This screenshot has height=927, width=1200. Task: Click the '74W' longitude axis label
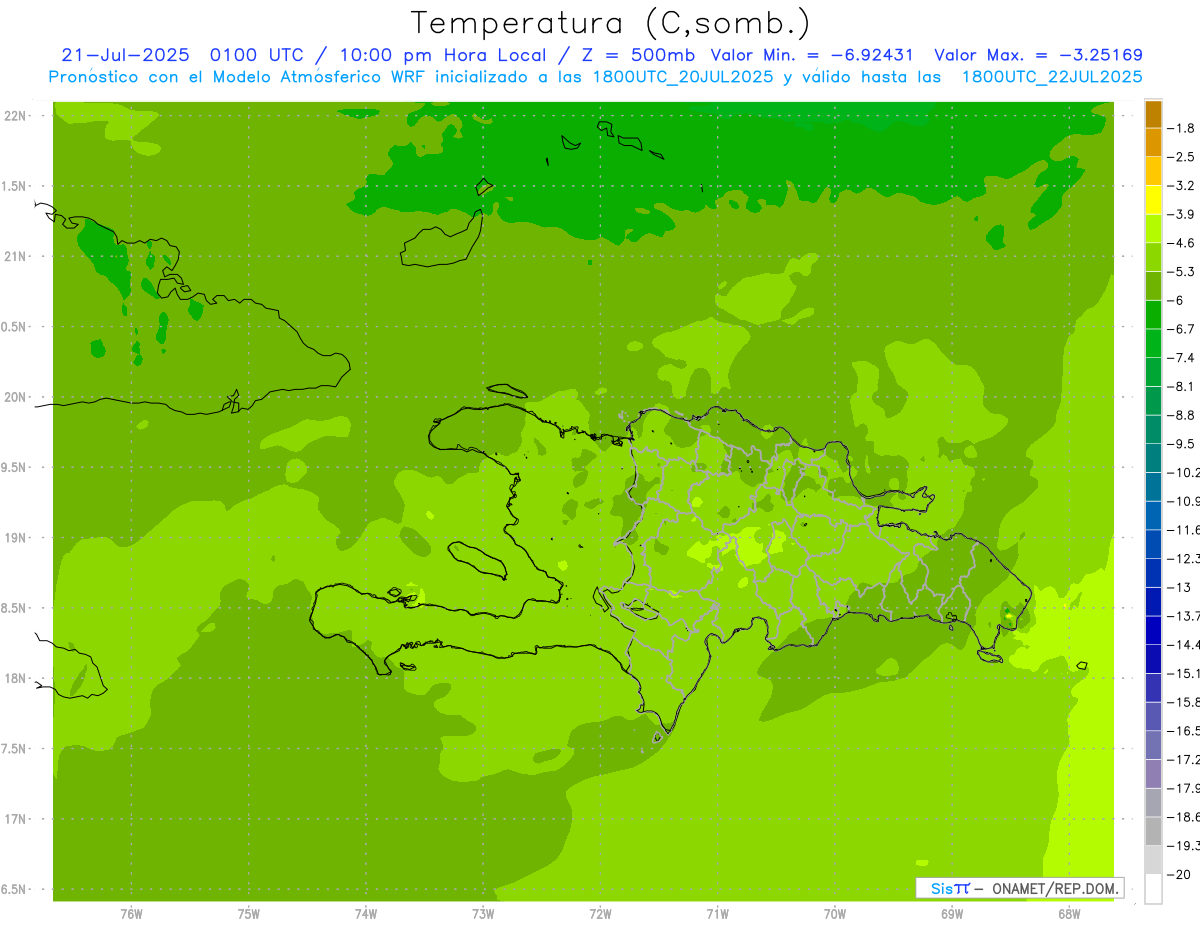(x=366, y=914)
